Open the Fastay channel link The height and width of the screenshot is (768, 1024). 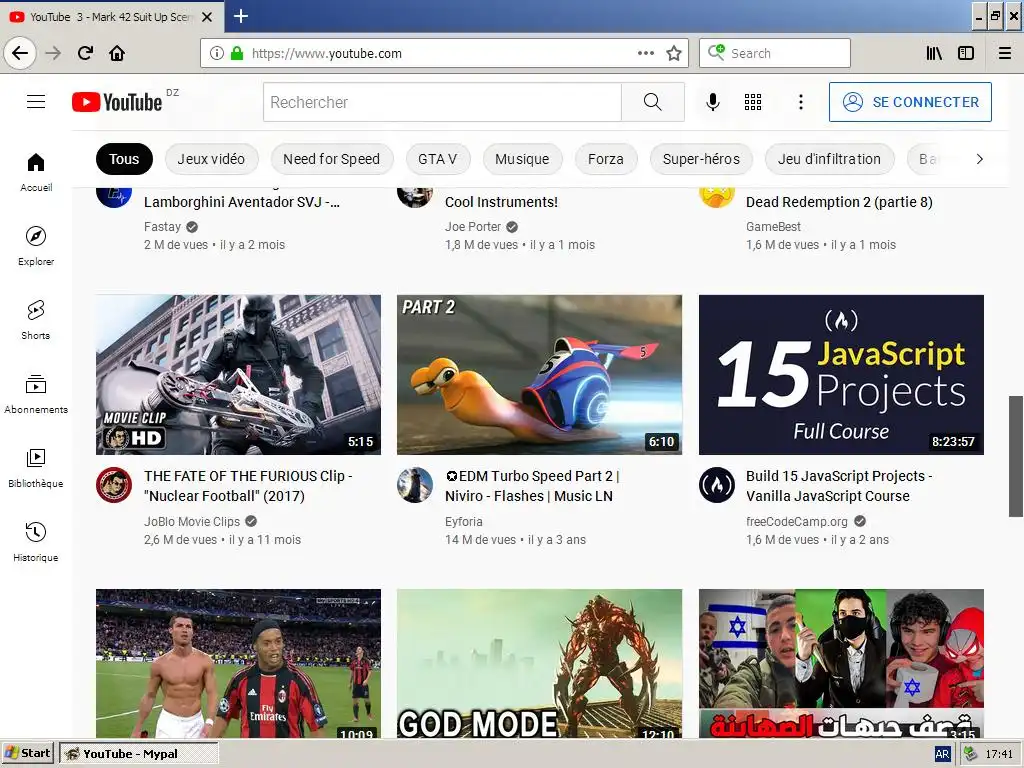tap(162, 227)
